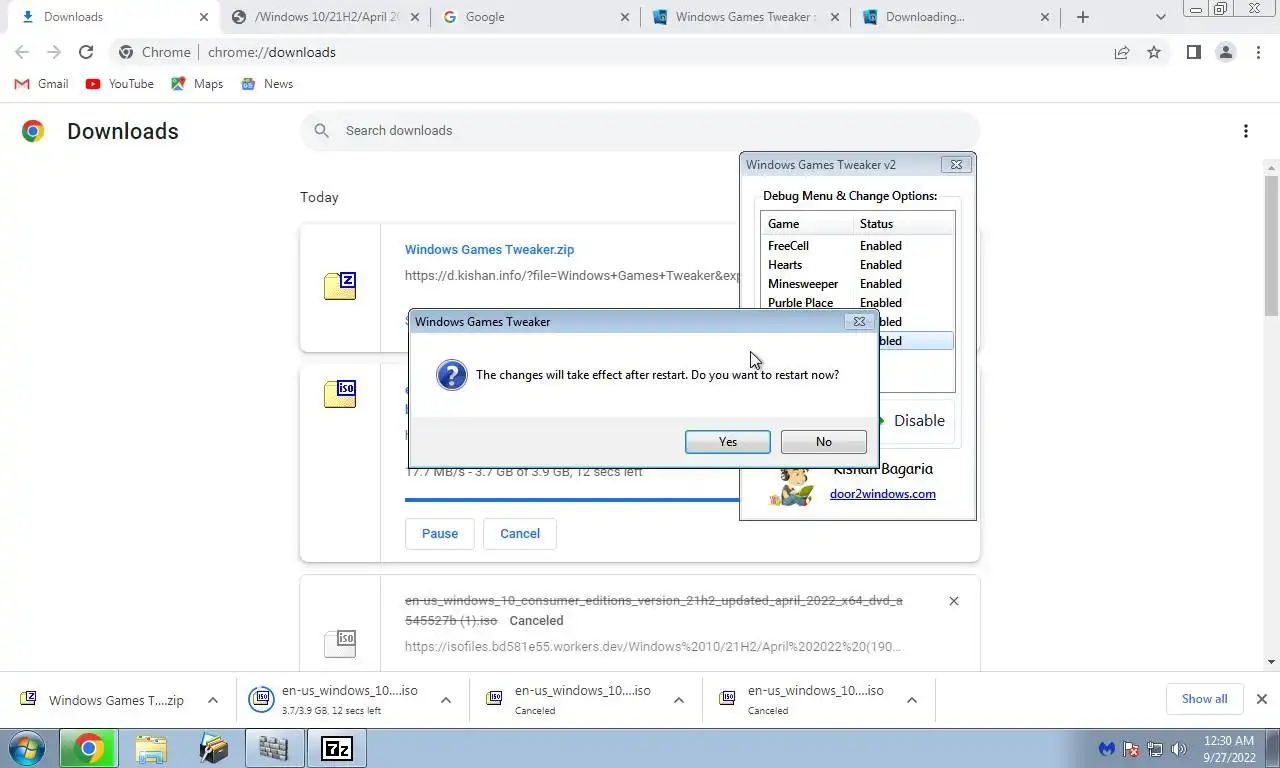1280x768 pixels.
Task: Open the YouTube bookmark
Action: [x=119, y=84]
